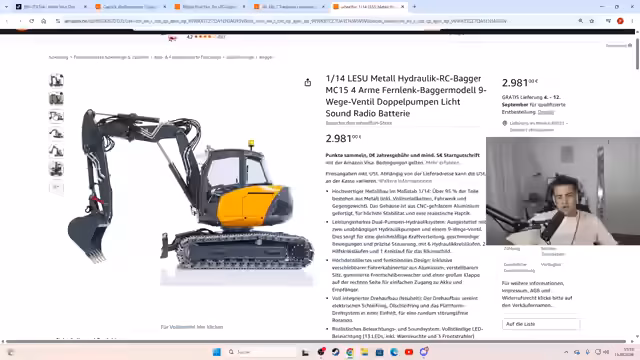The height and width of the screenshot is (360, 640).
Task: Click delivery location link in buy box
Action: (538, 126)
